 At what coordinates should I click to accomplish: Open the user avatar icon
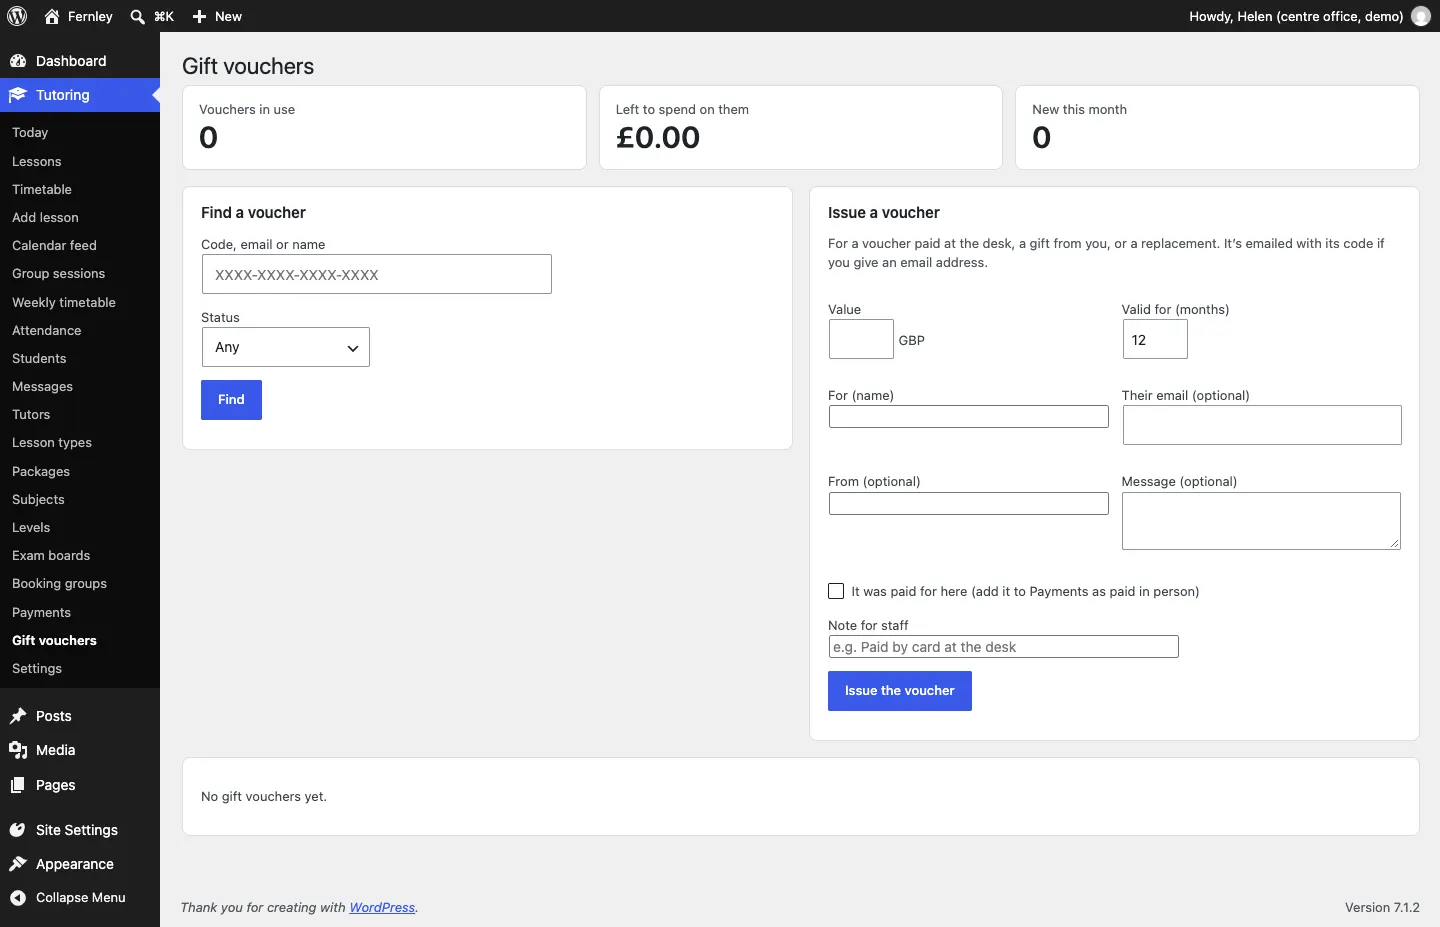[x=1421, y=16]
